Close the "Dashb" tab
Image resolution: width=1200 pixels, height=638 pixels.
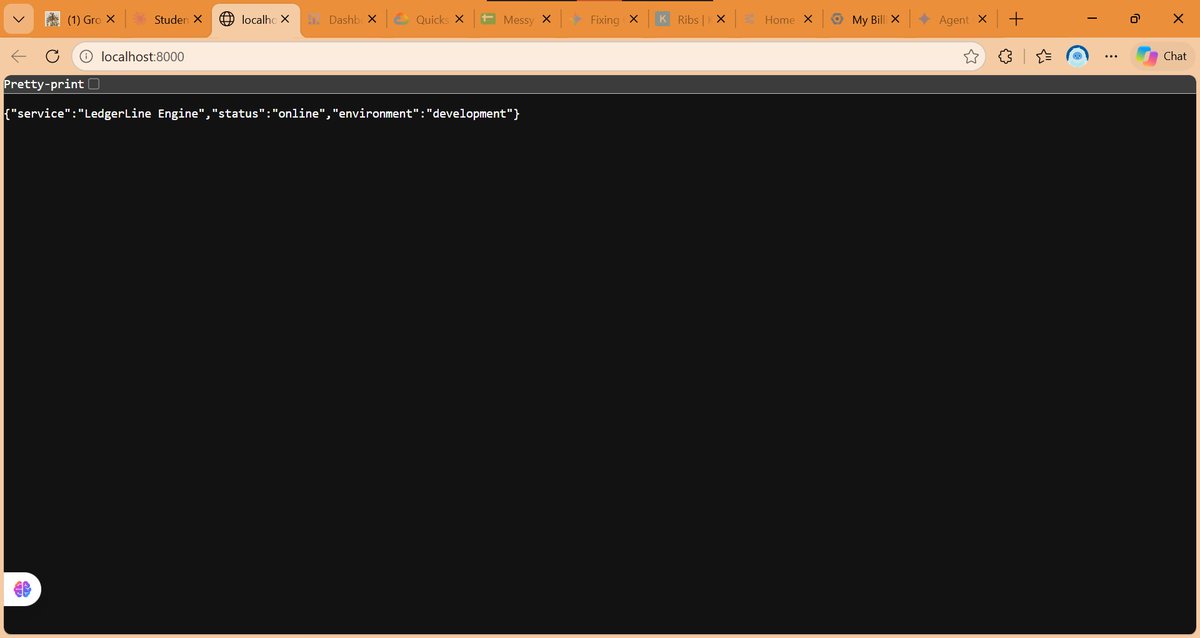tap(372, 19)
